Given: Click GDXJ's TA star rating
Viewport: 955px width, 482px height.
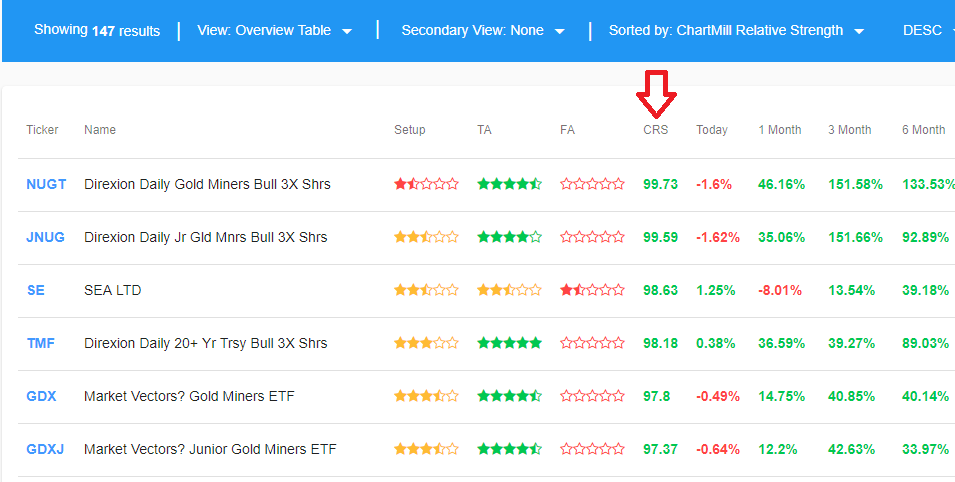Looking at the screenshot, I should tap(509, 449).
